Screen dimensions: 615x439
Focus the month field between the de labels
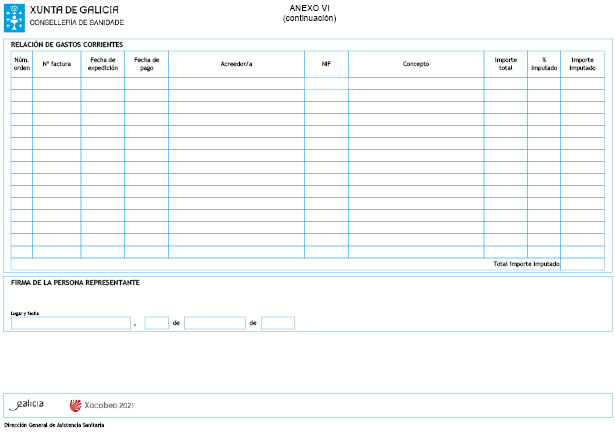tap(214, 323)
